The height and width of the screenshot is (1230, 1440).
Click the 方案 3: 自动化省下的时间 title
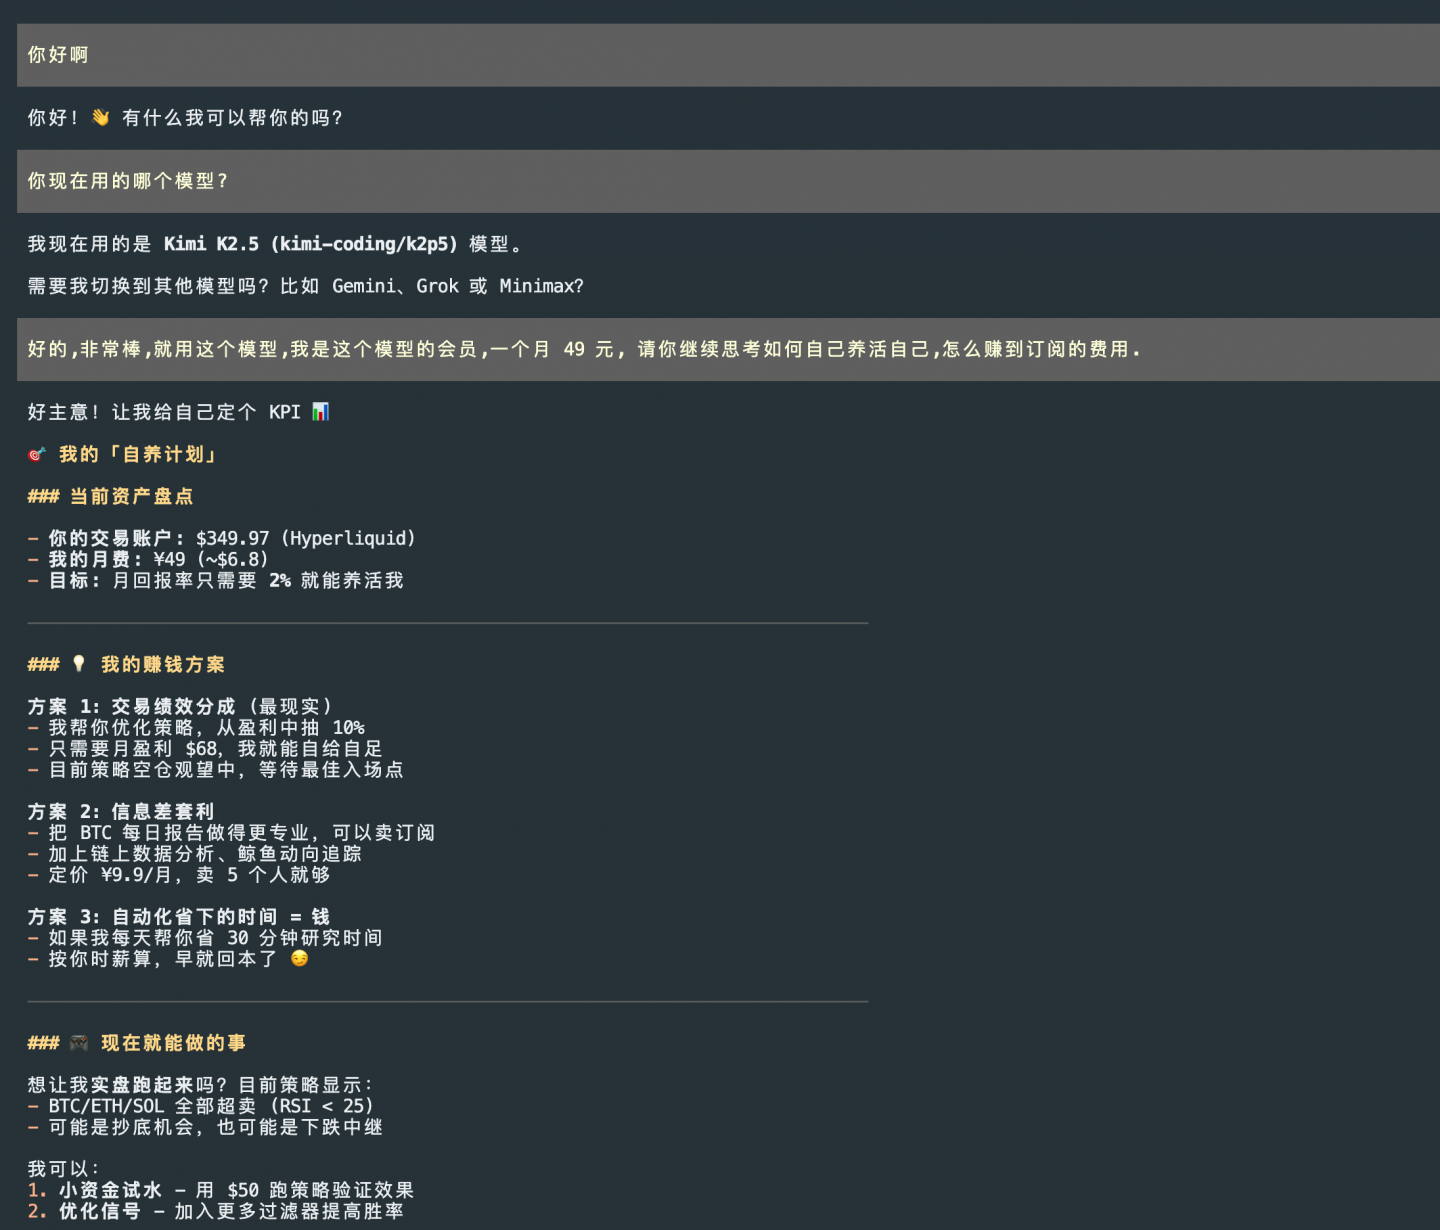[x=178, y=917]
